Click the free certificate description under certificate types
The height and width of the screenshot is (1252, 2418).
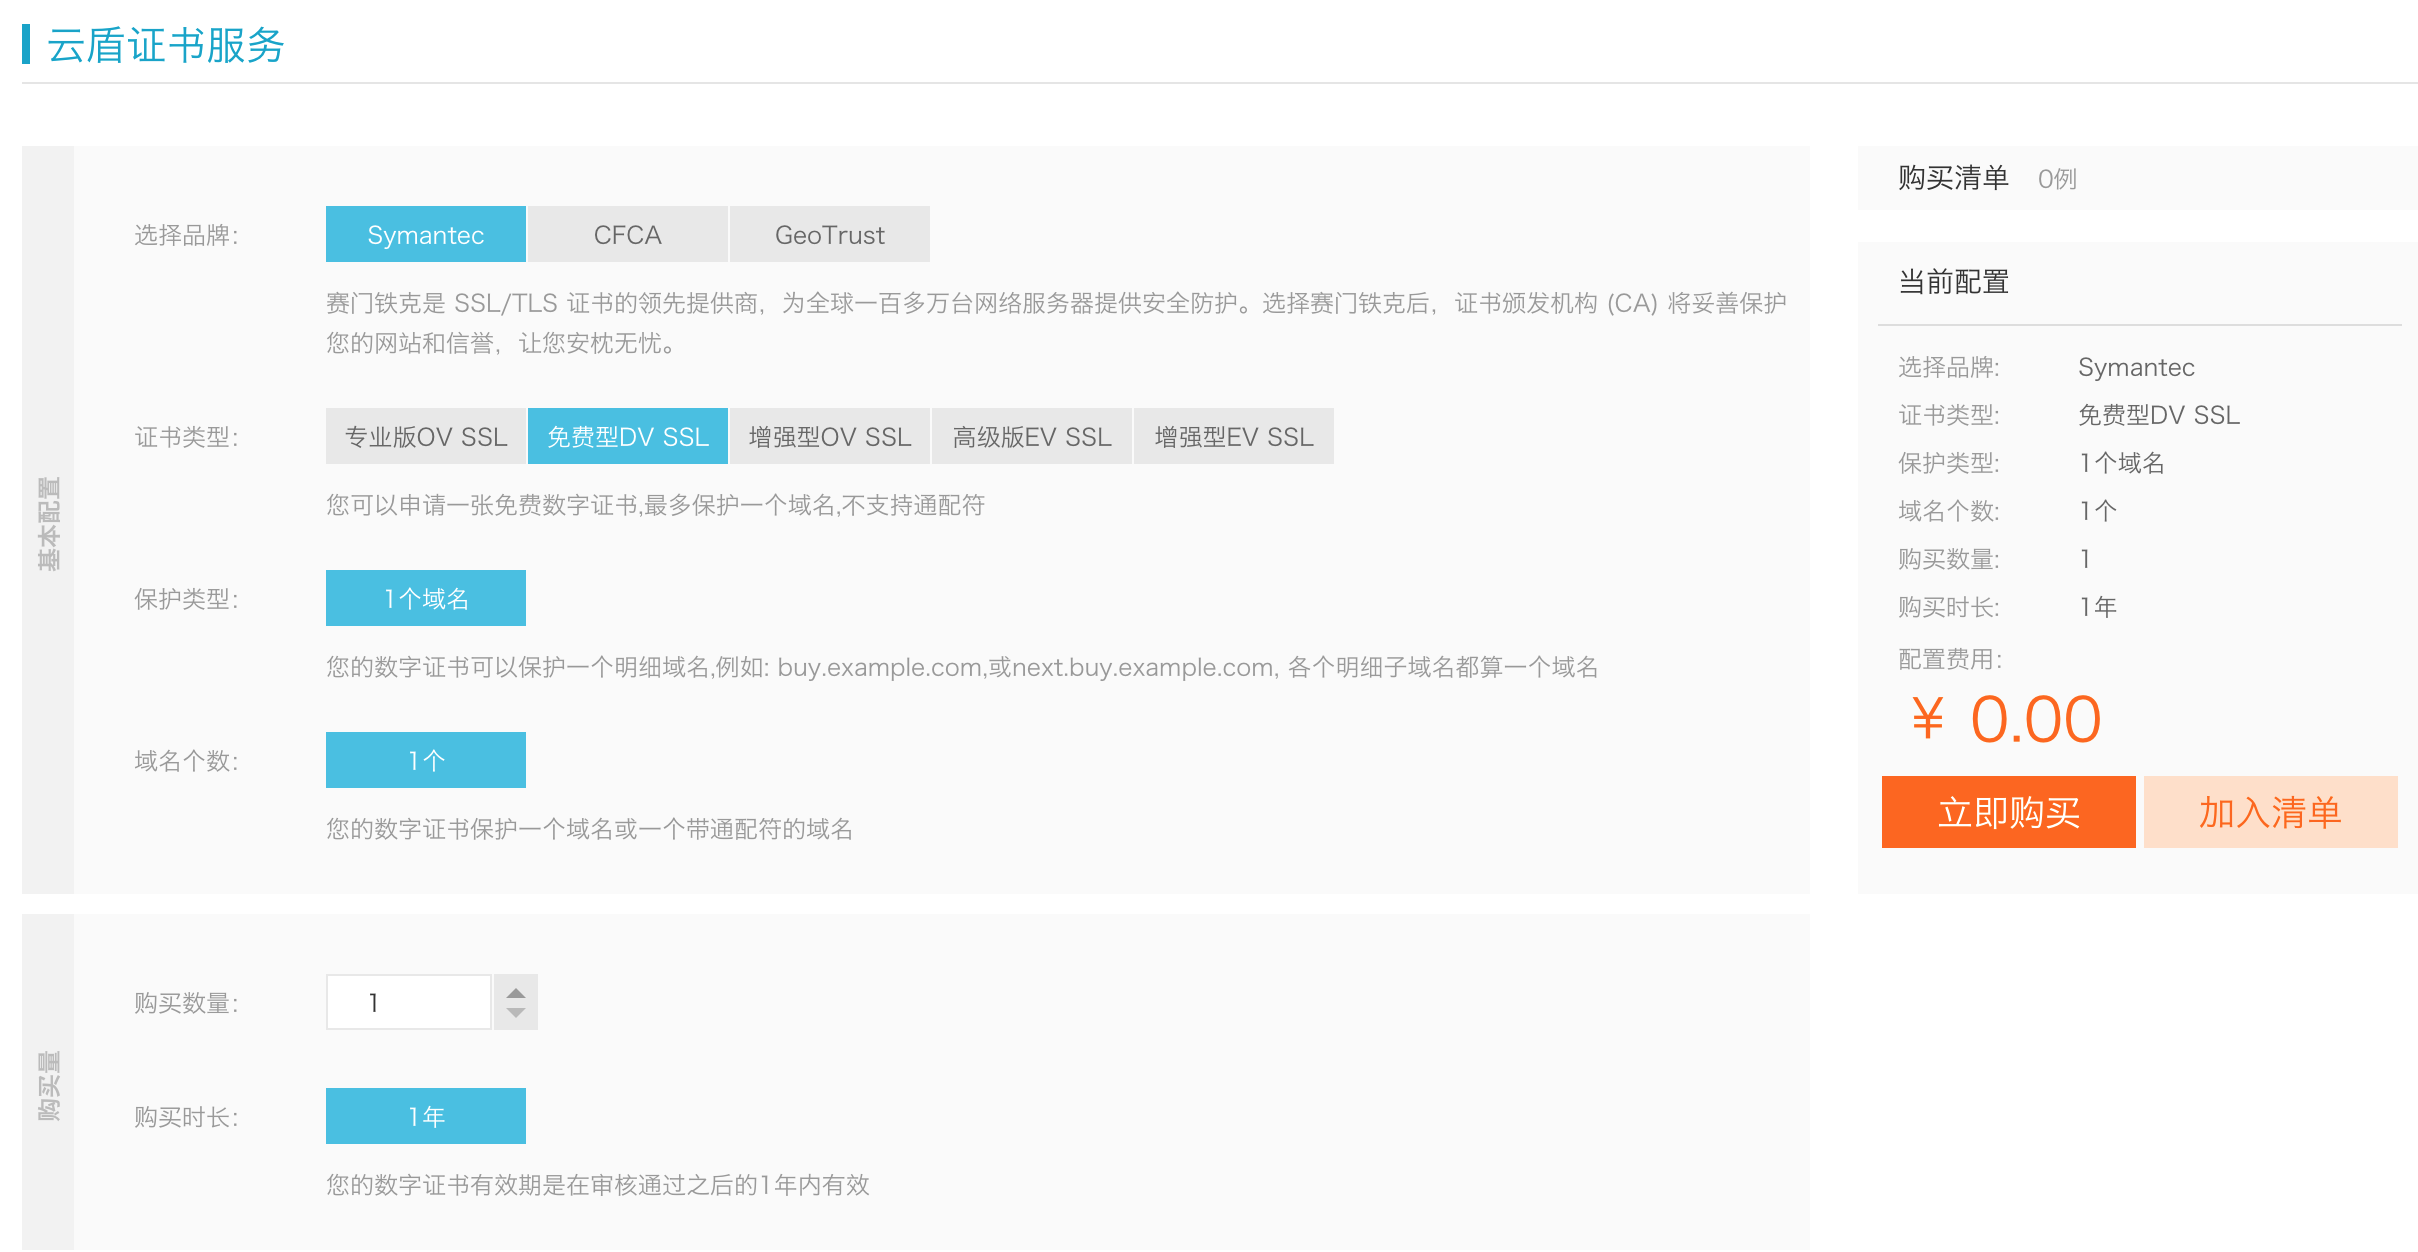tap(656, 505)
